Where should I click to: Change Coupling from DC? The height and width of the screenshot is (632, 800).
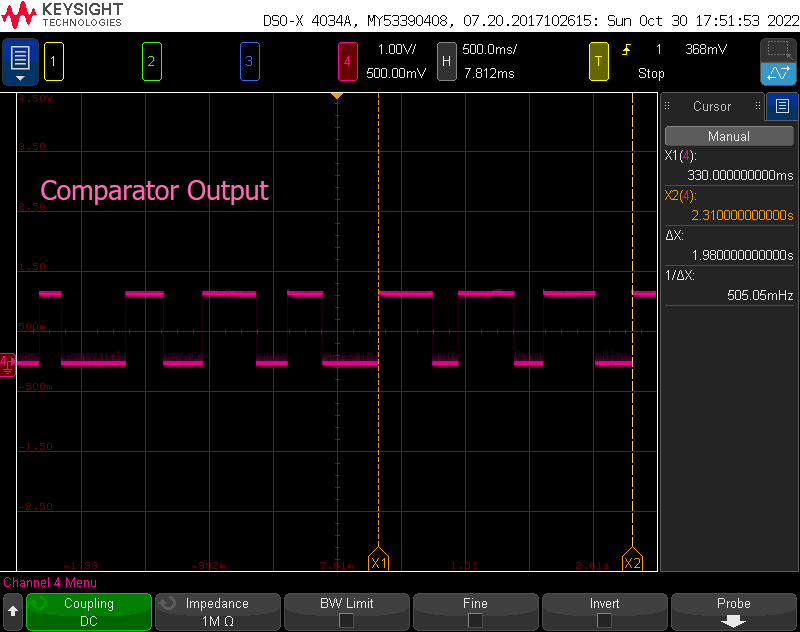pyautogui.click(x=88, y=611)
